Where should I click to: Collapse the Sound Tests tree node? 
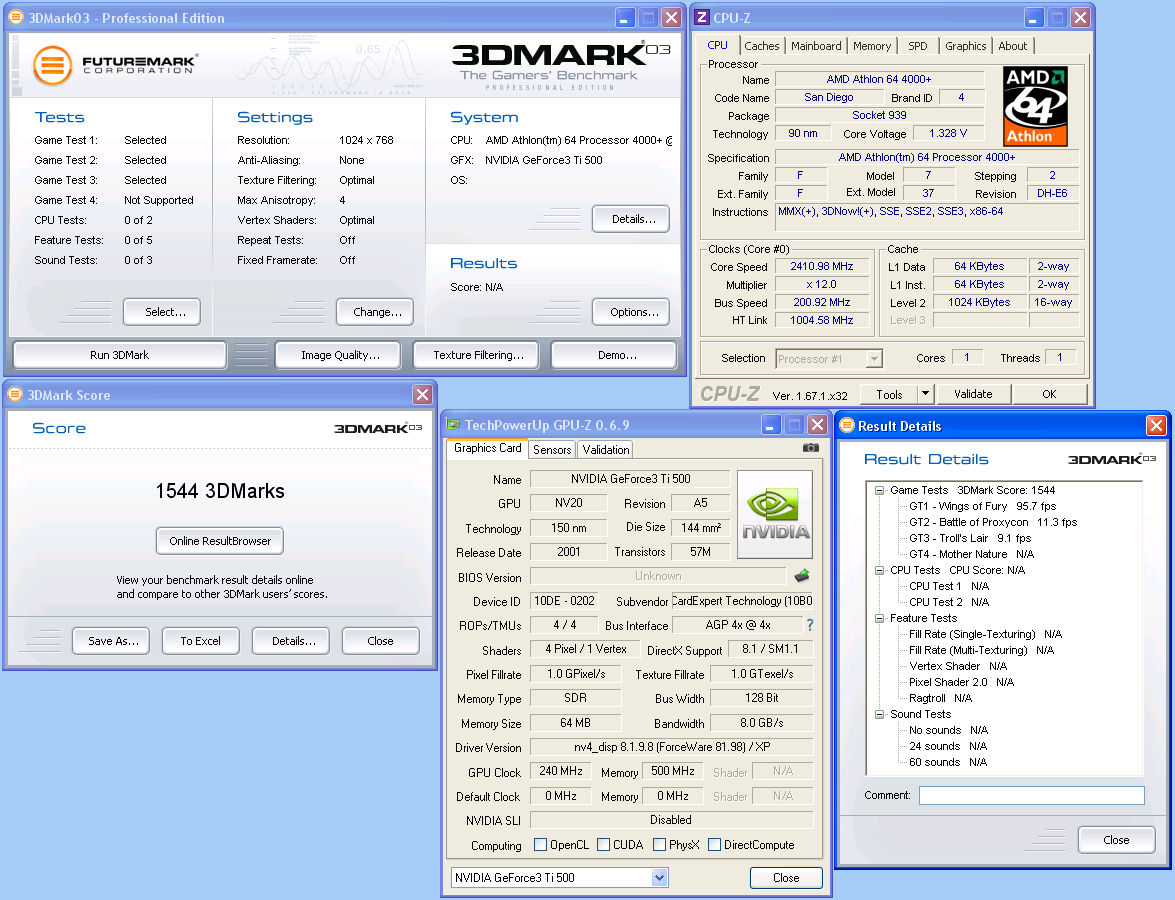879,714
